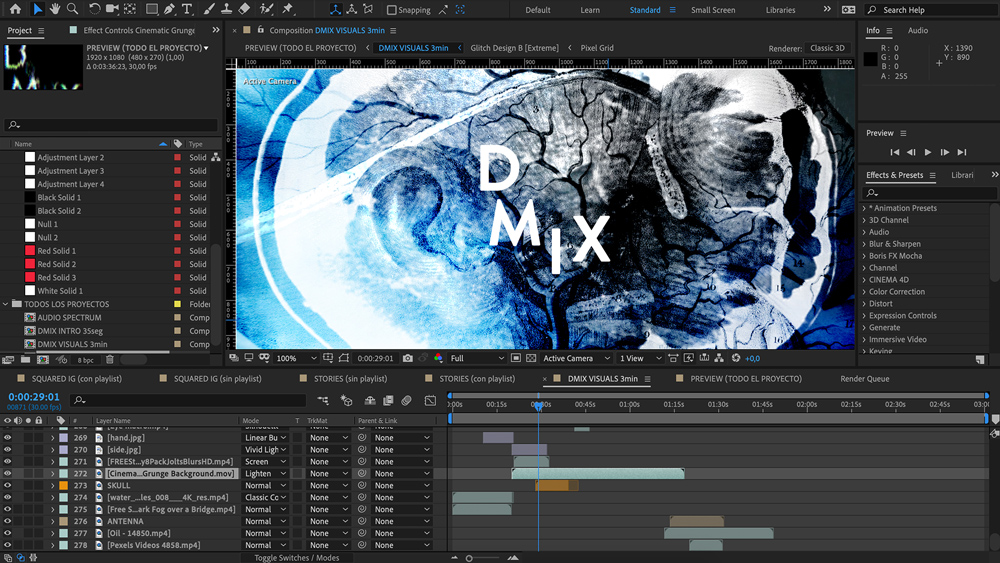Viewport: 1000px width, 563px height.
Task: Take a snapshot with the camera icon
Action: click(408, 358)
